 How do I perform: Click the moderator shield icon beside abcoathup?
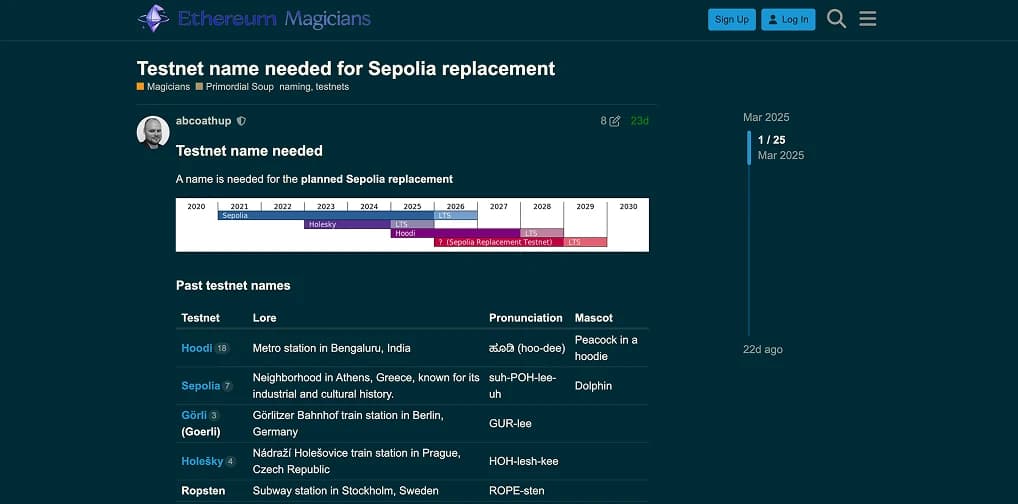pyautogui.click(x=242, y=121)
